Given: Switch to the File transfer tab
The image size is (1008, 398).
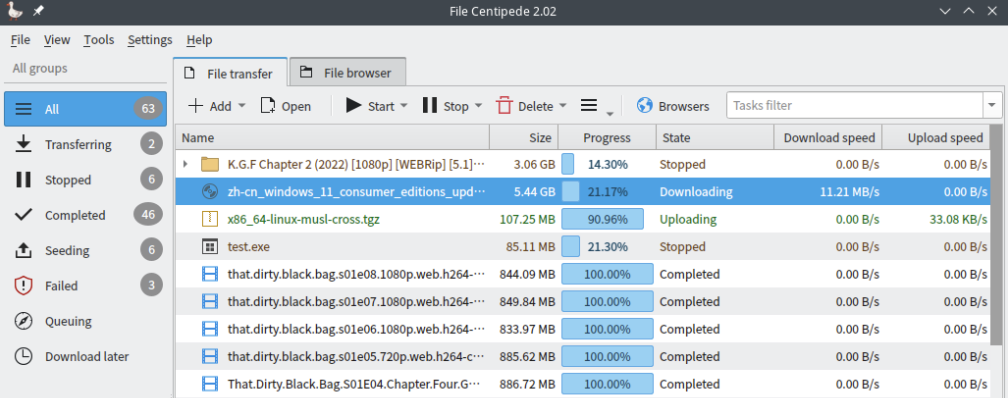Looking at the screenshot, I should (231, 73).
